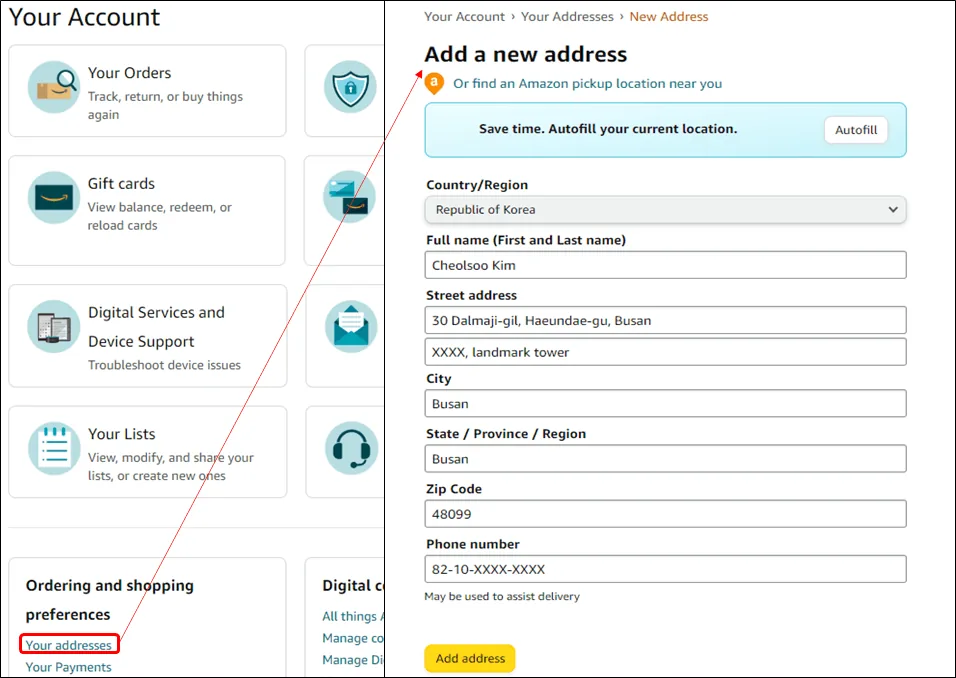
Task: Open the Your Lists card title
Action: [121, 434]
